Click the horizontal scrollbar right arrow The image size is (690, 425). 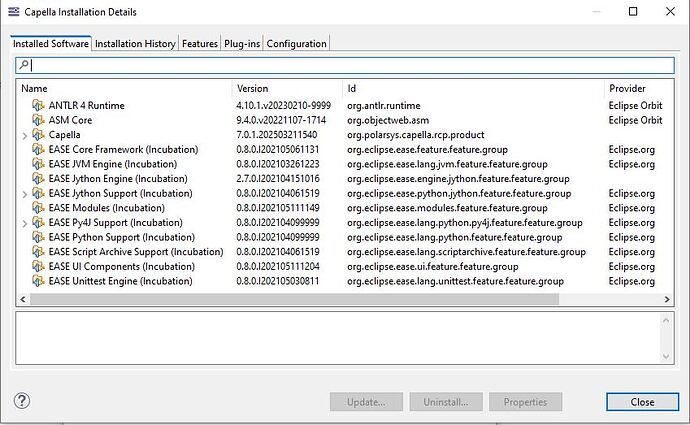[x=667, y=299]
